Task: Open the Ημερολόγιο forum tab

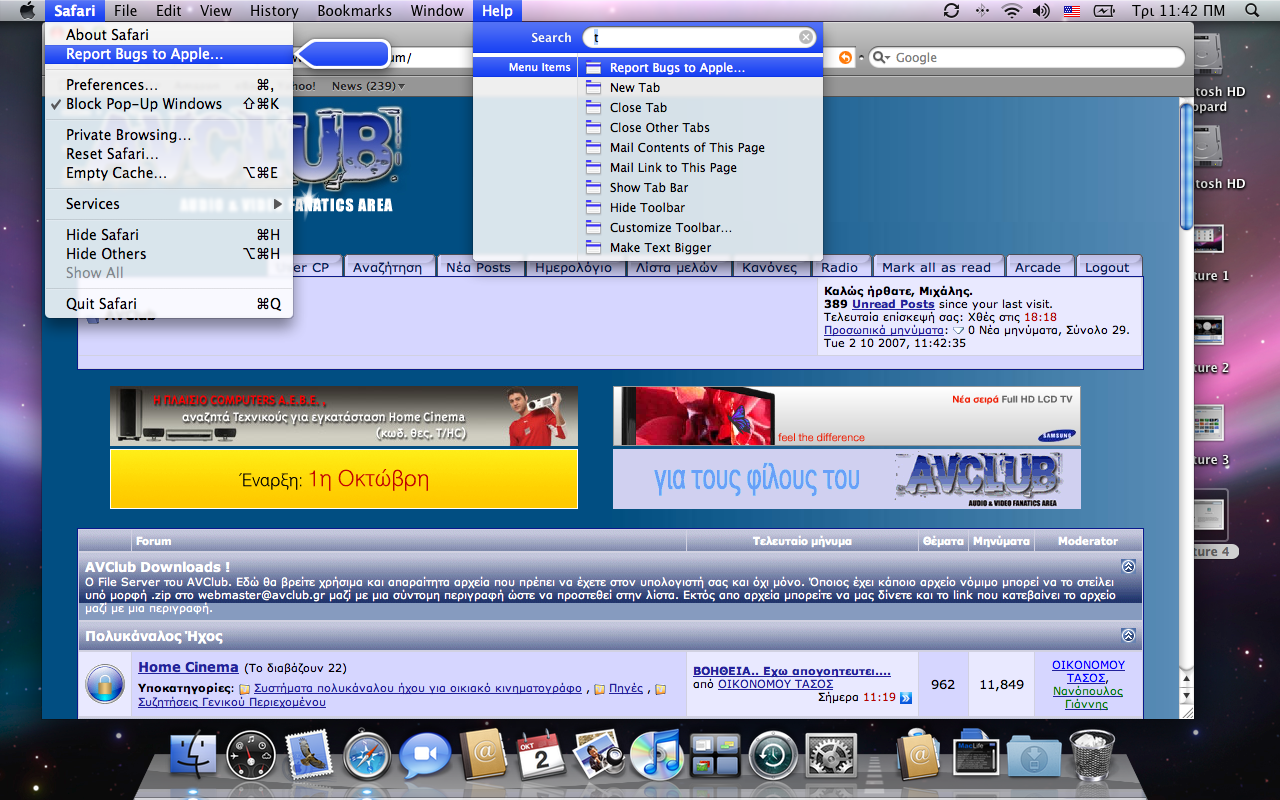Action: pos(573,267)
